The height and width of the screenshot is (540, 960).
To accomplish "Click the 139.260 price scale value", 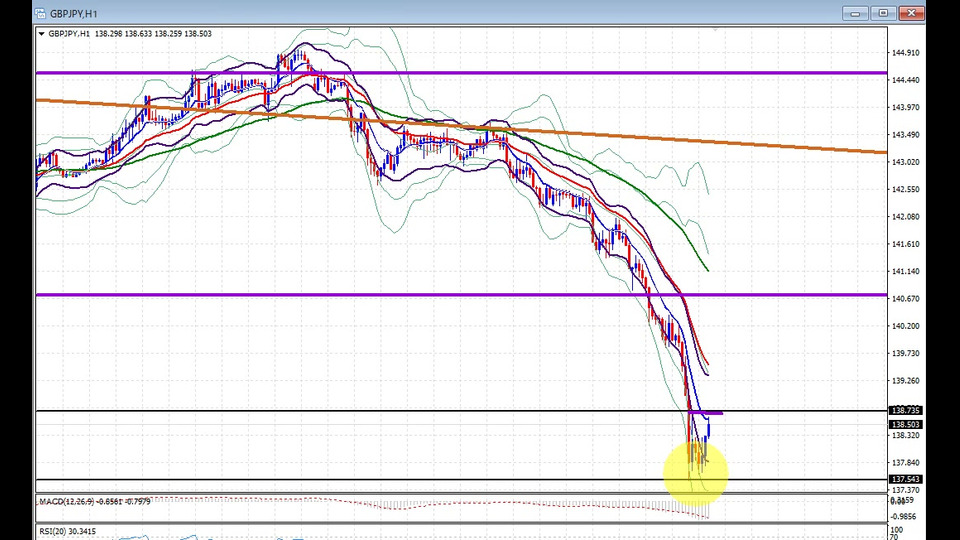I will (906, 380).
